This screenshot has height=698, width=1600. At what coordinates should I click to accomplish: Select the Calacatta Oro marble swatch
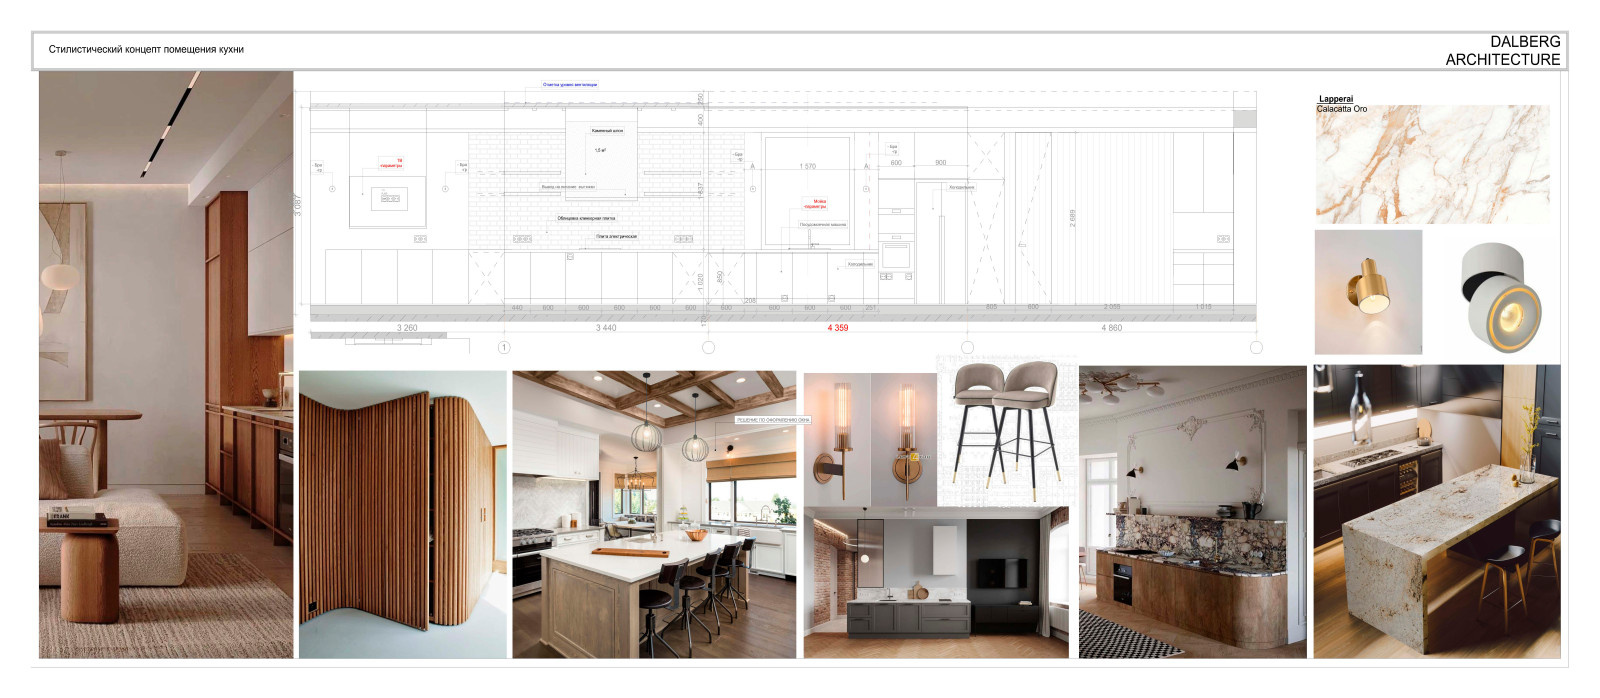pos(1432,165)
